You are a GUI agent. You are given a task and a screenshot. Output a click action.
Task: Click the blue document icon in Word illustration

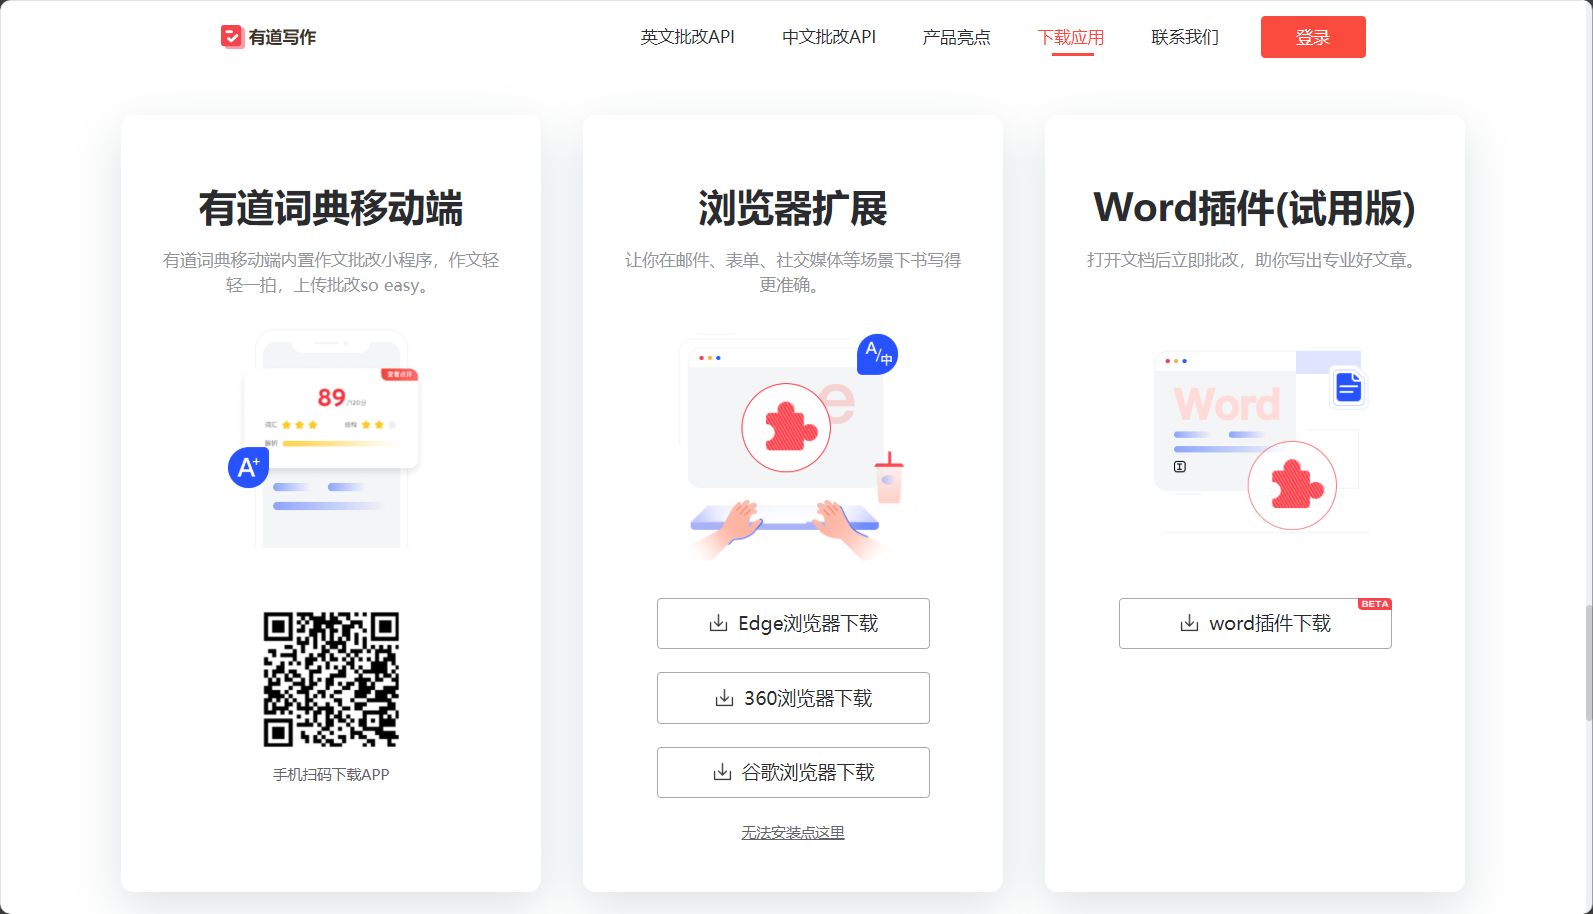(x=1349, y=386)
